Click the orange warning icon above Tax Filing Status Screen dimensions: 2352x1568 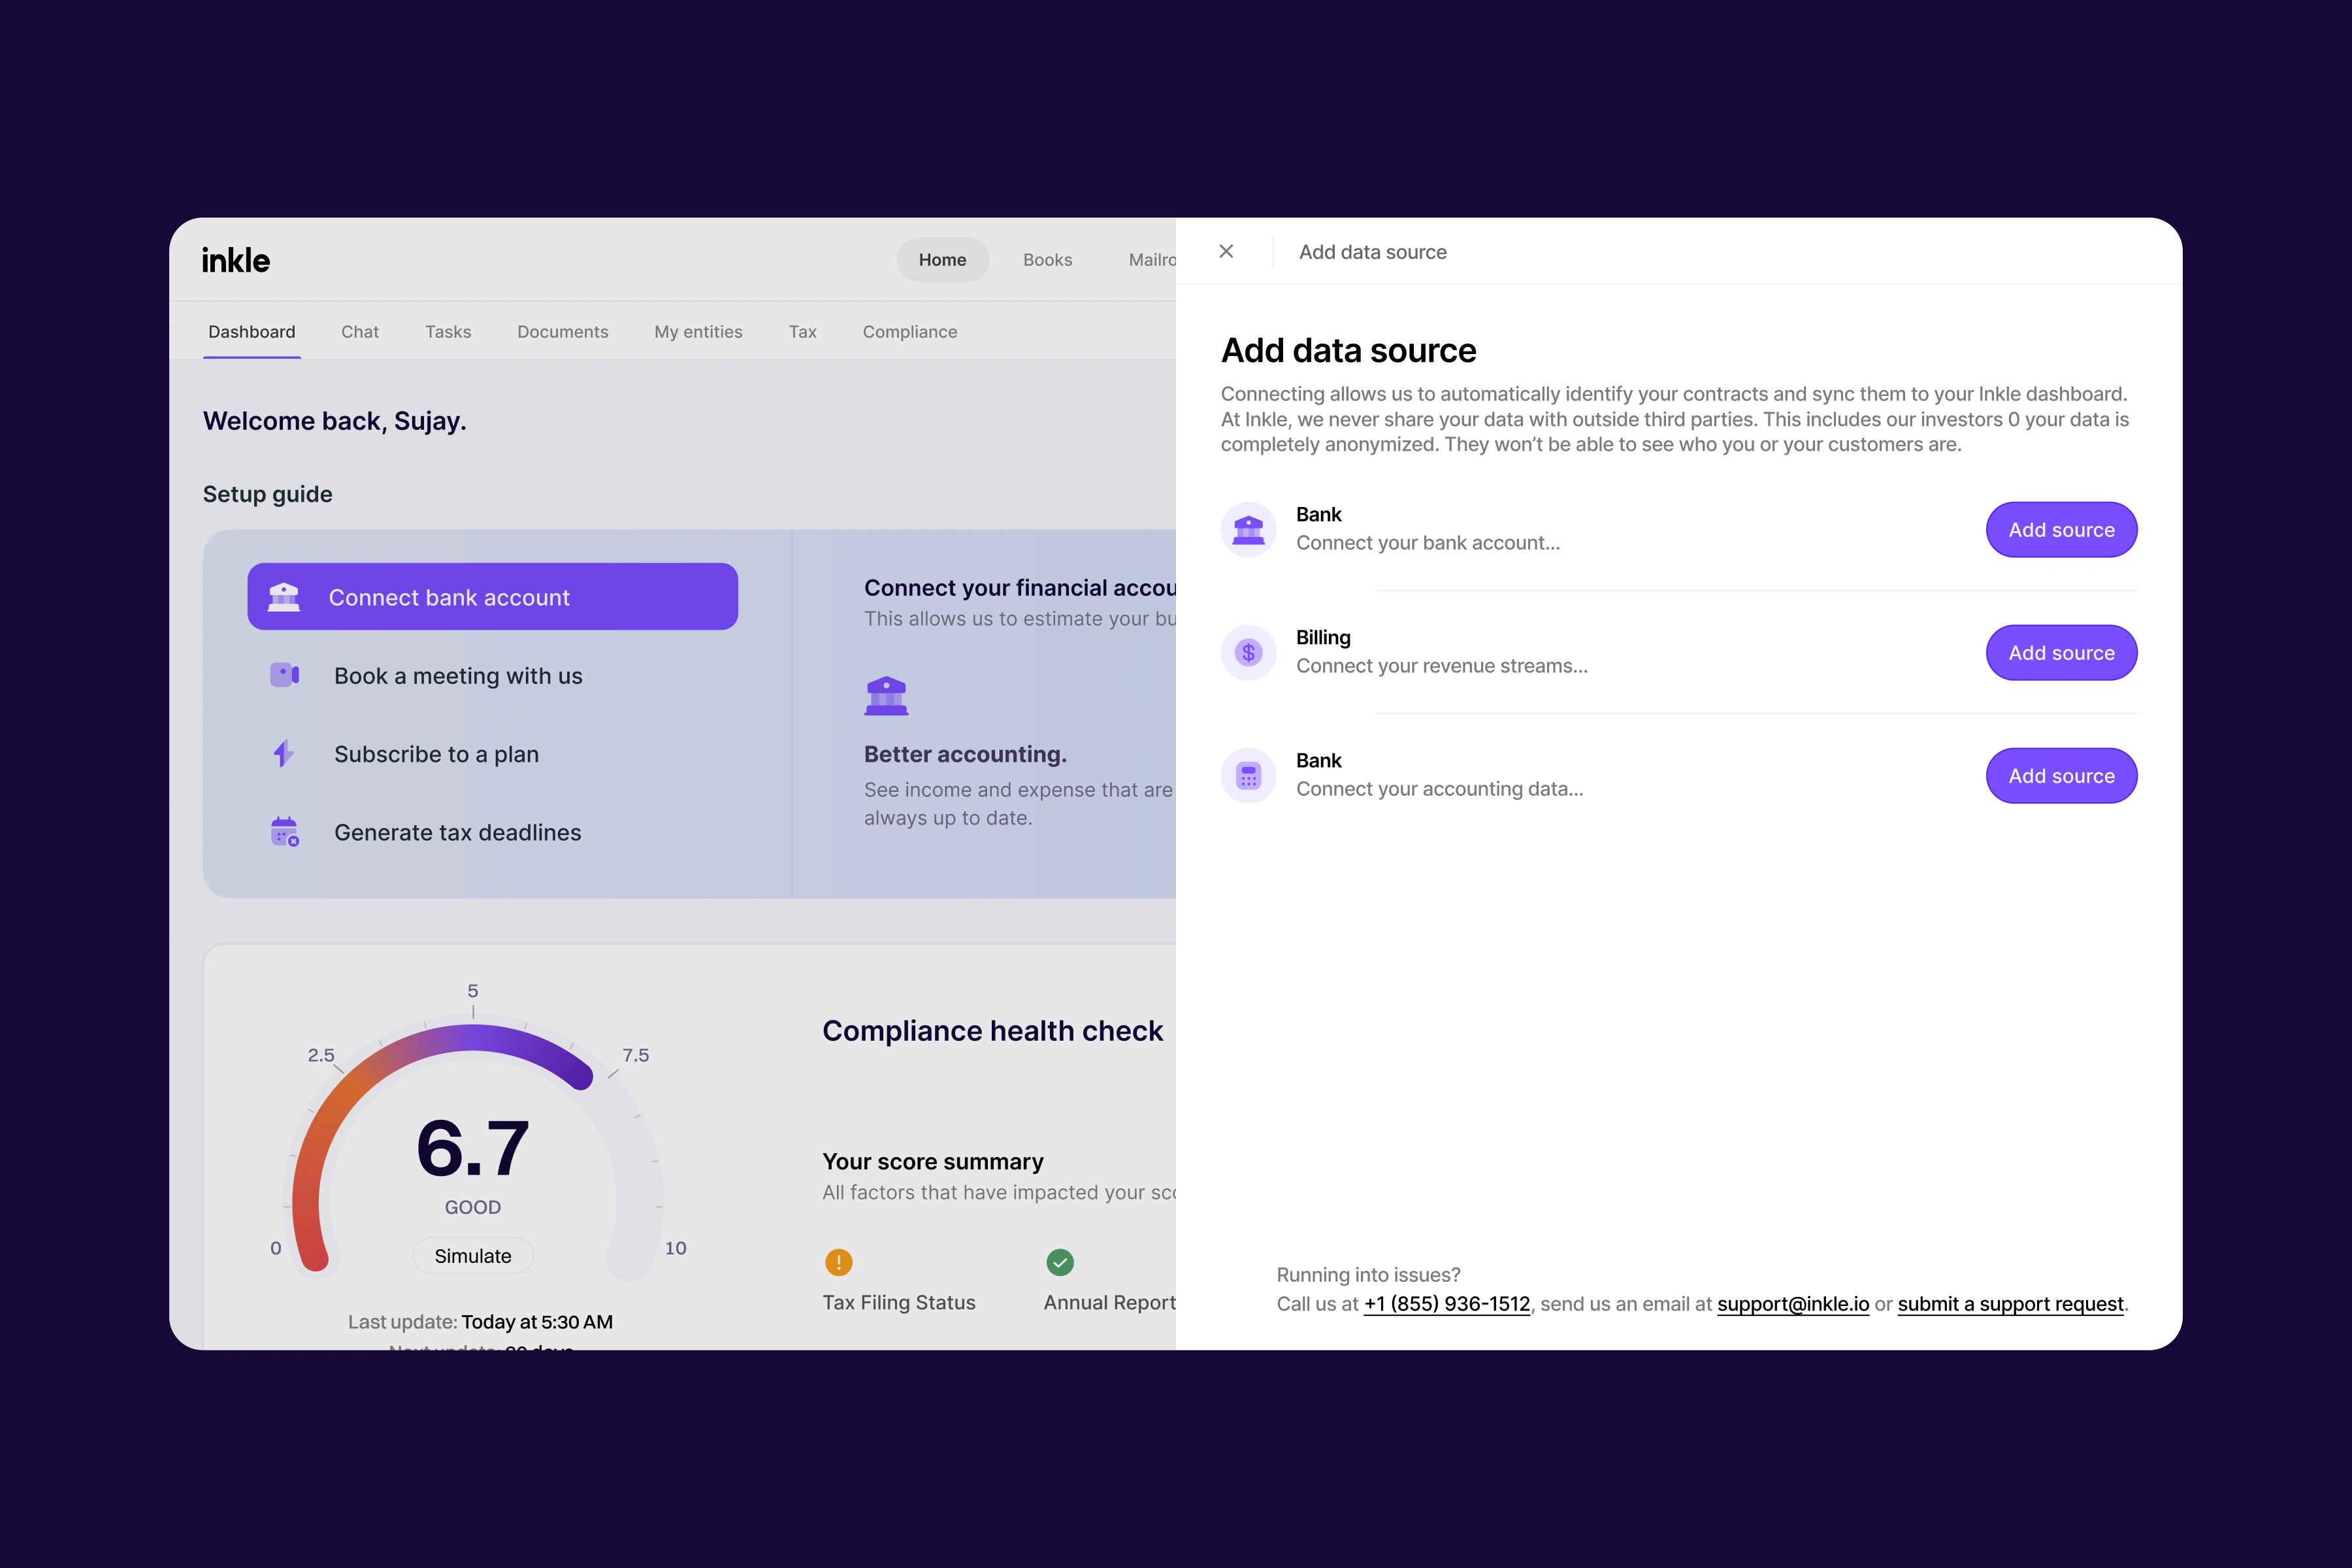[x=838, y=1262]
